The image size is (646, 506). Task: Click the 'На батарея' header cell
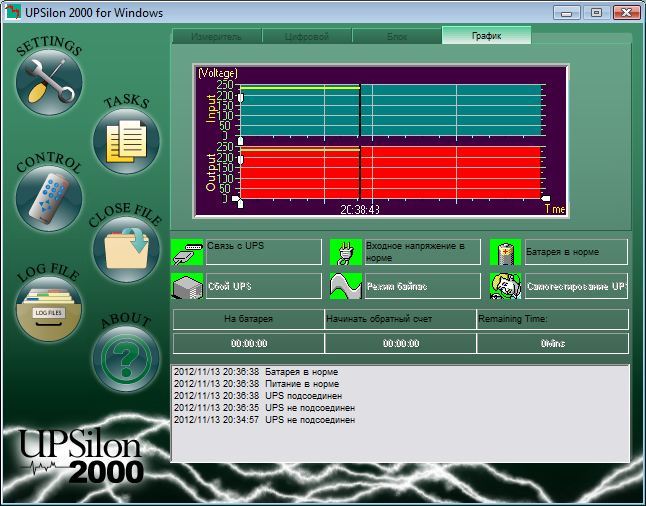[248, 319]
